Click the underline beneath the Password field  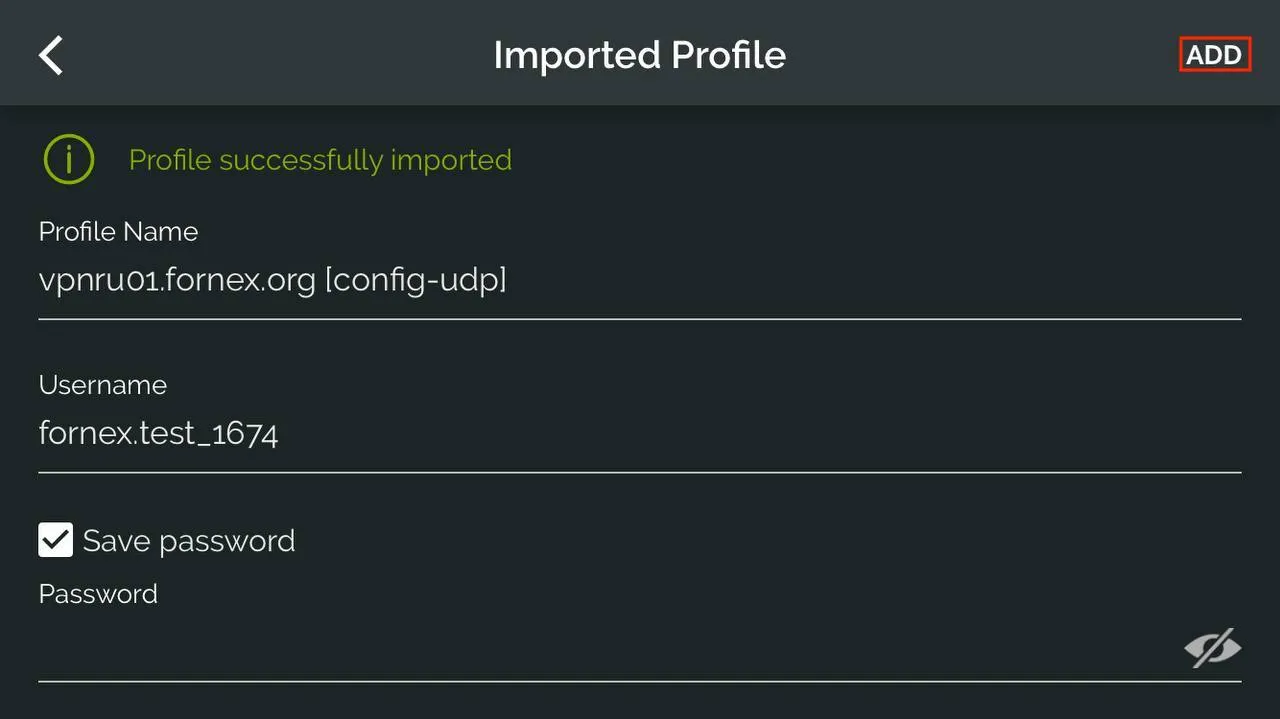click(x=640, y=682)
